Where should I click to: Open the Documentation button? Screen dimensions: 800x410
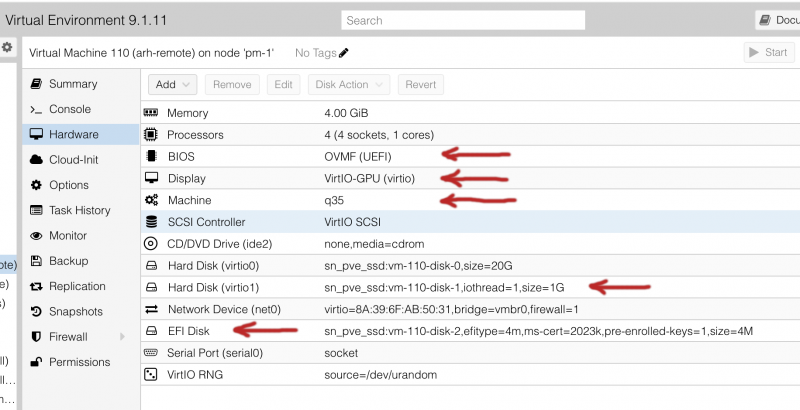(x=778, y=20)
